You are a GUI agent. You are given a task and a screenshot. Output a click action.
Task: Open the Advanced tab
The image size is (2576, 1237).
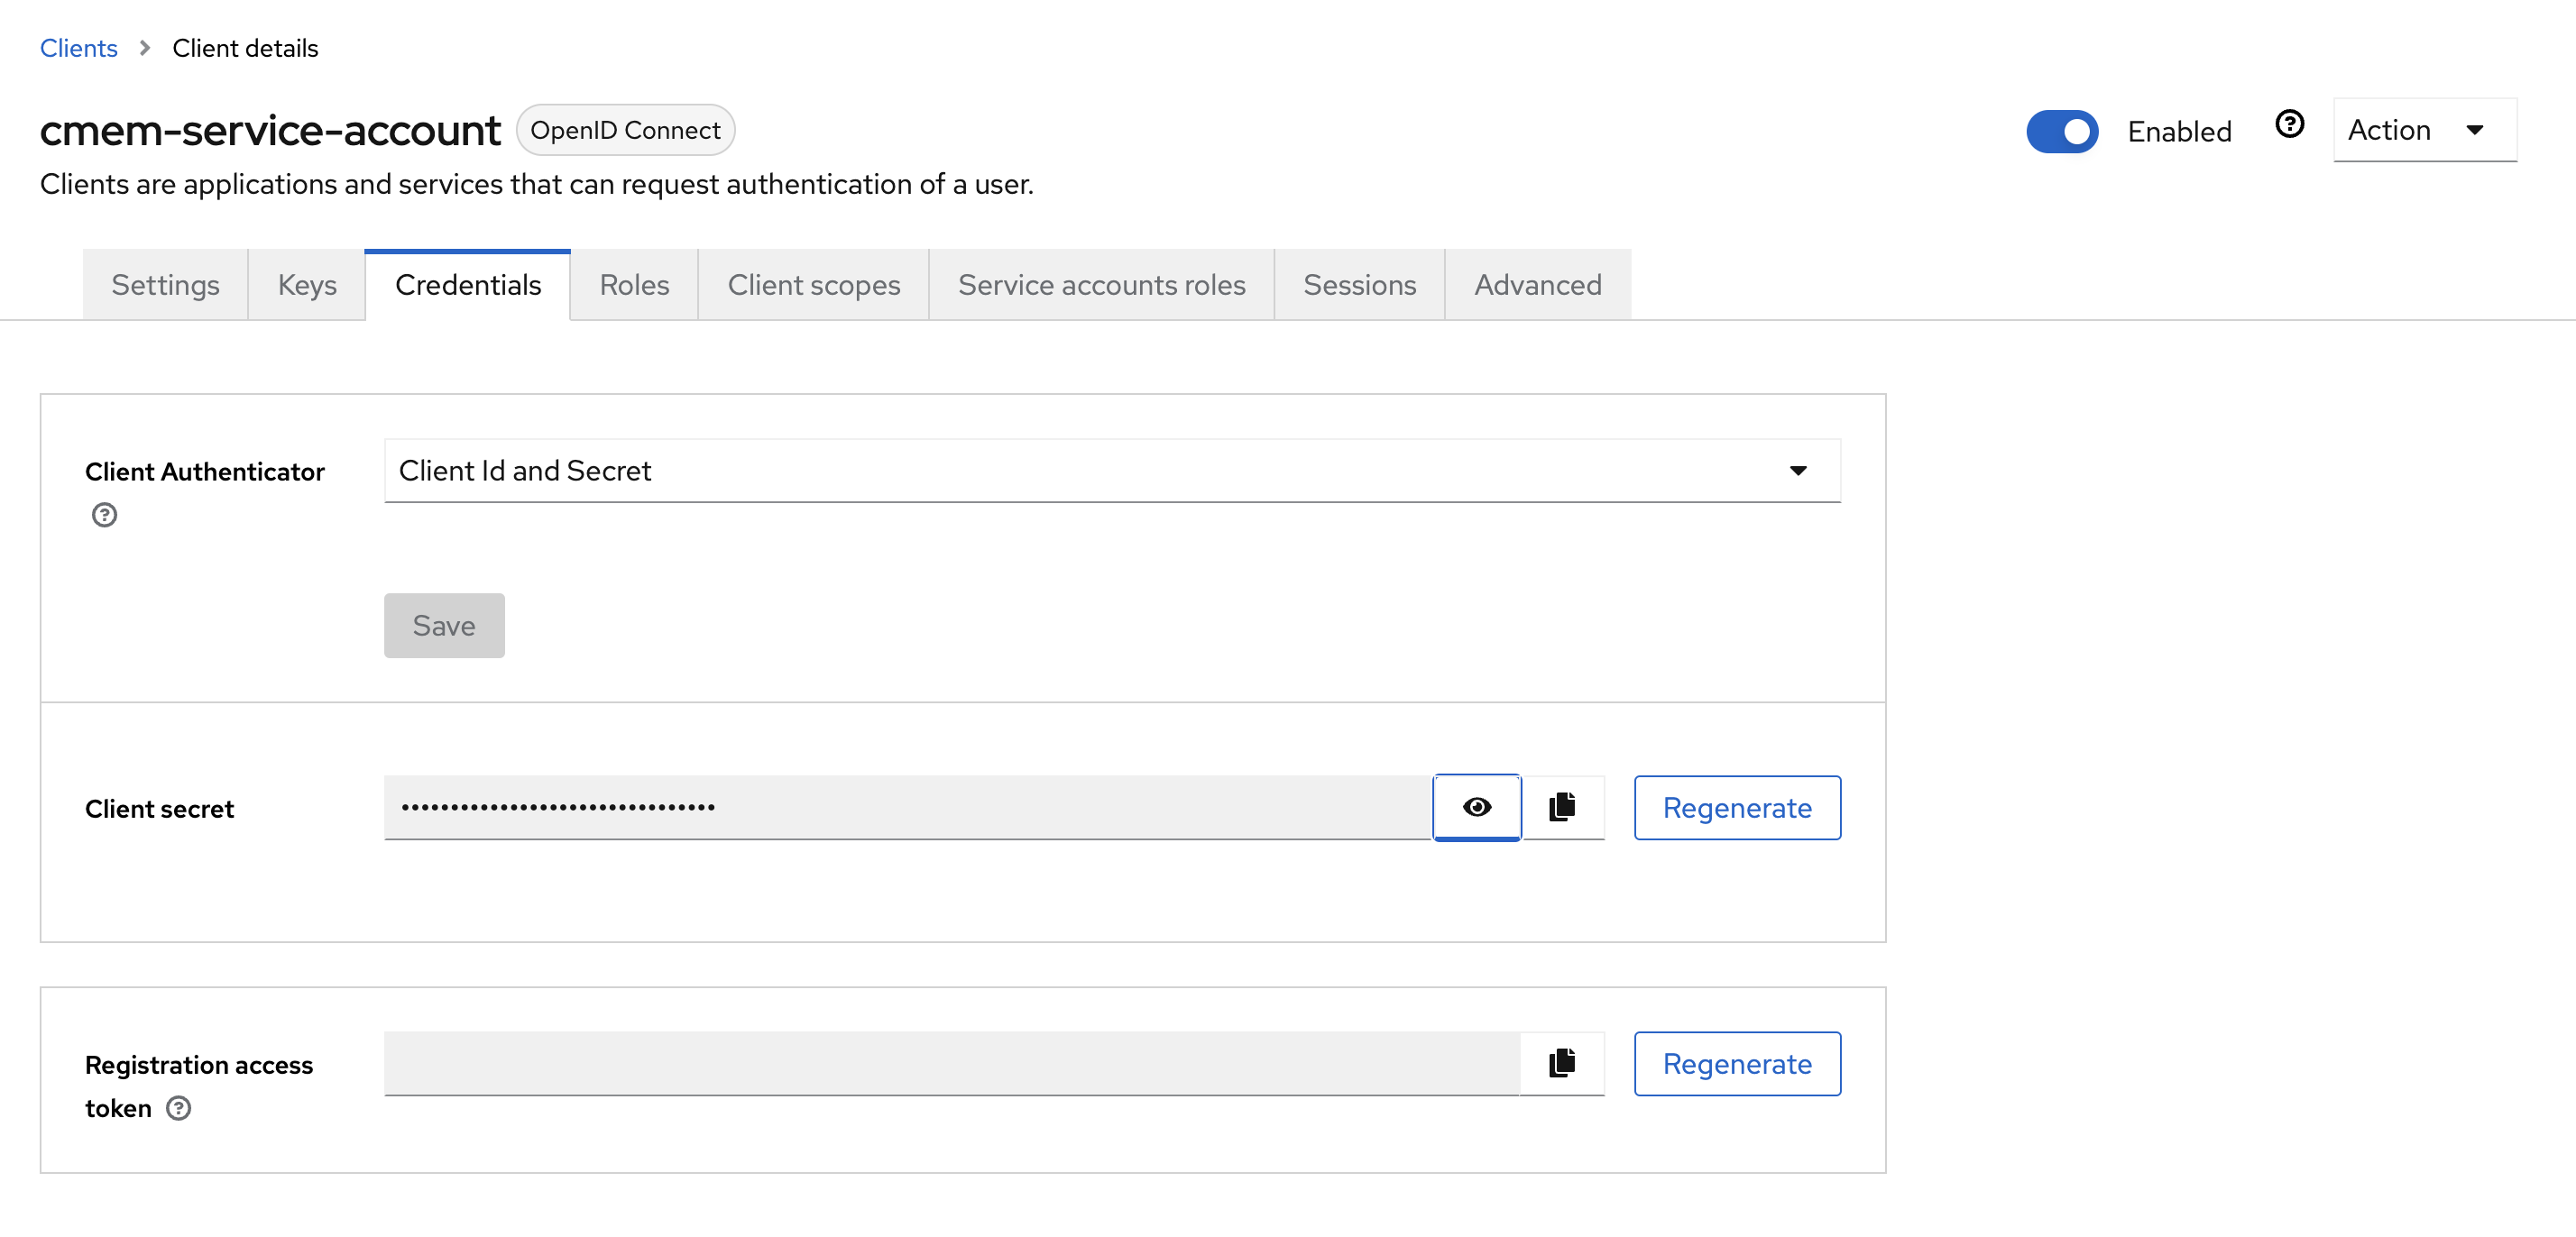(1537, 285)
